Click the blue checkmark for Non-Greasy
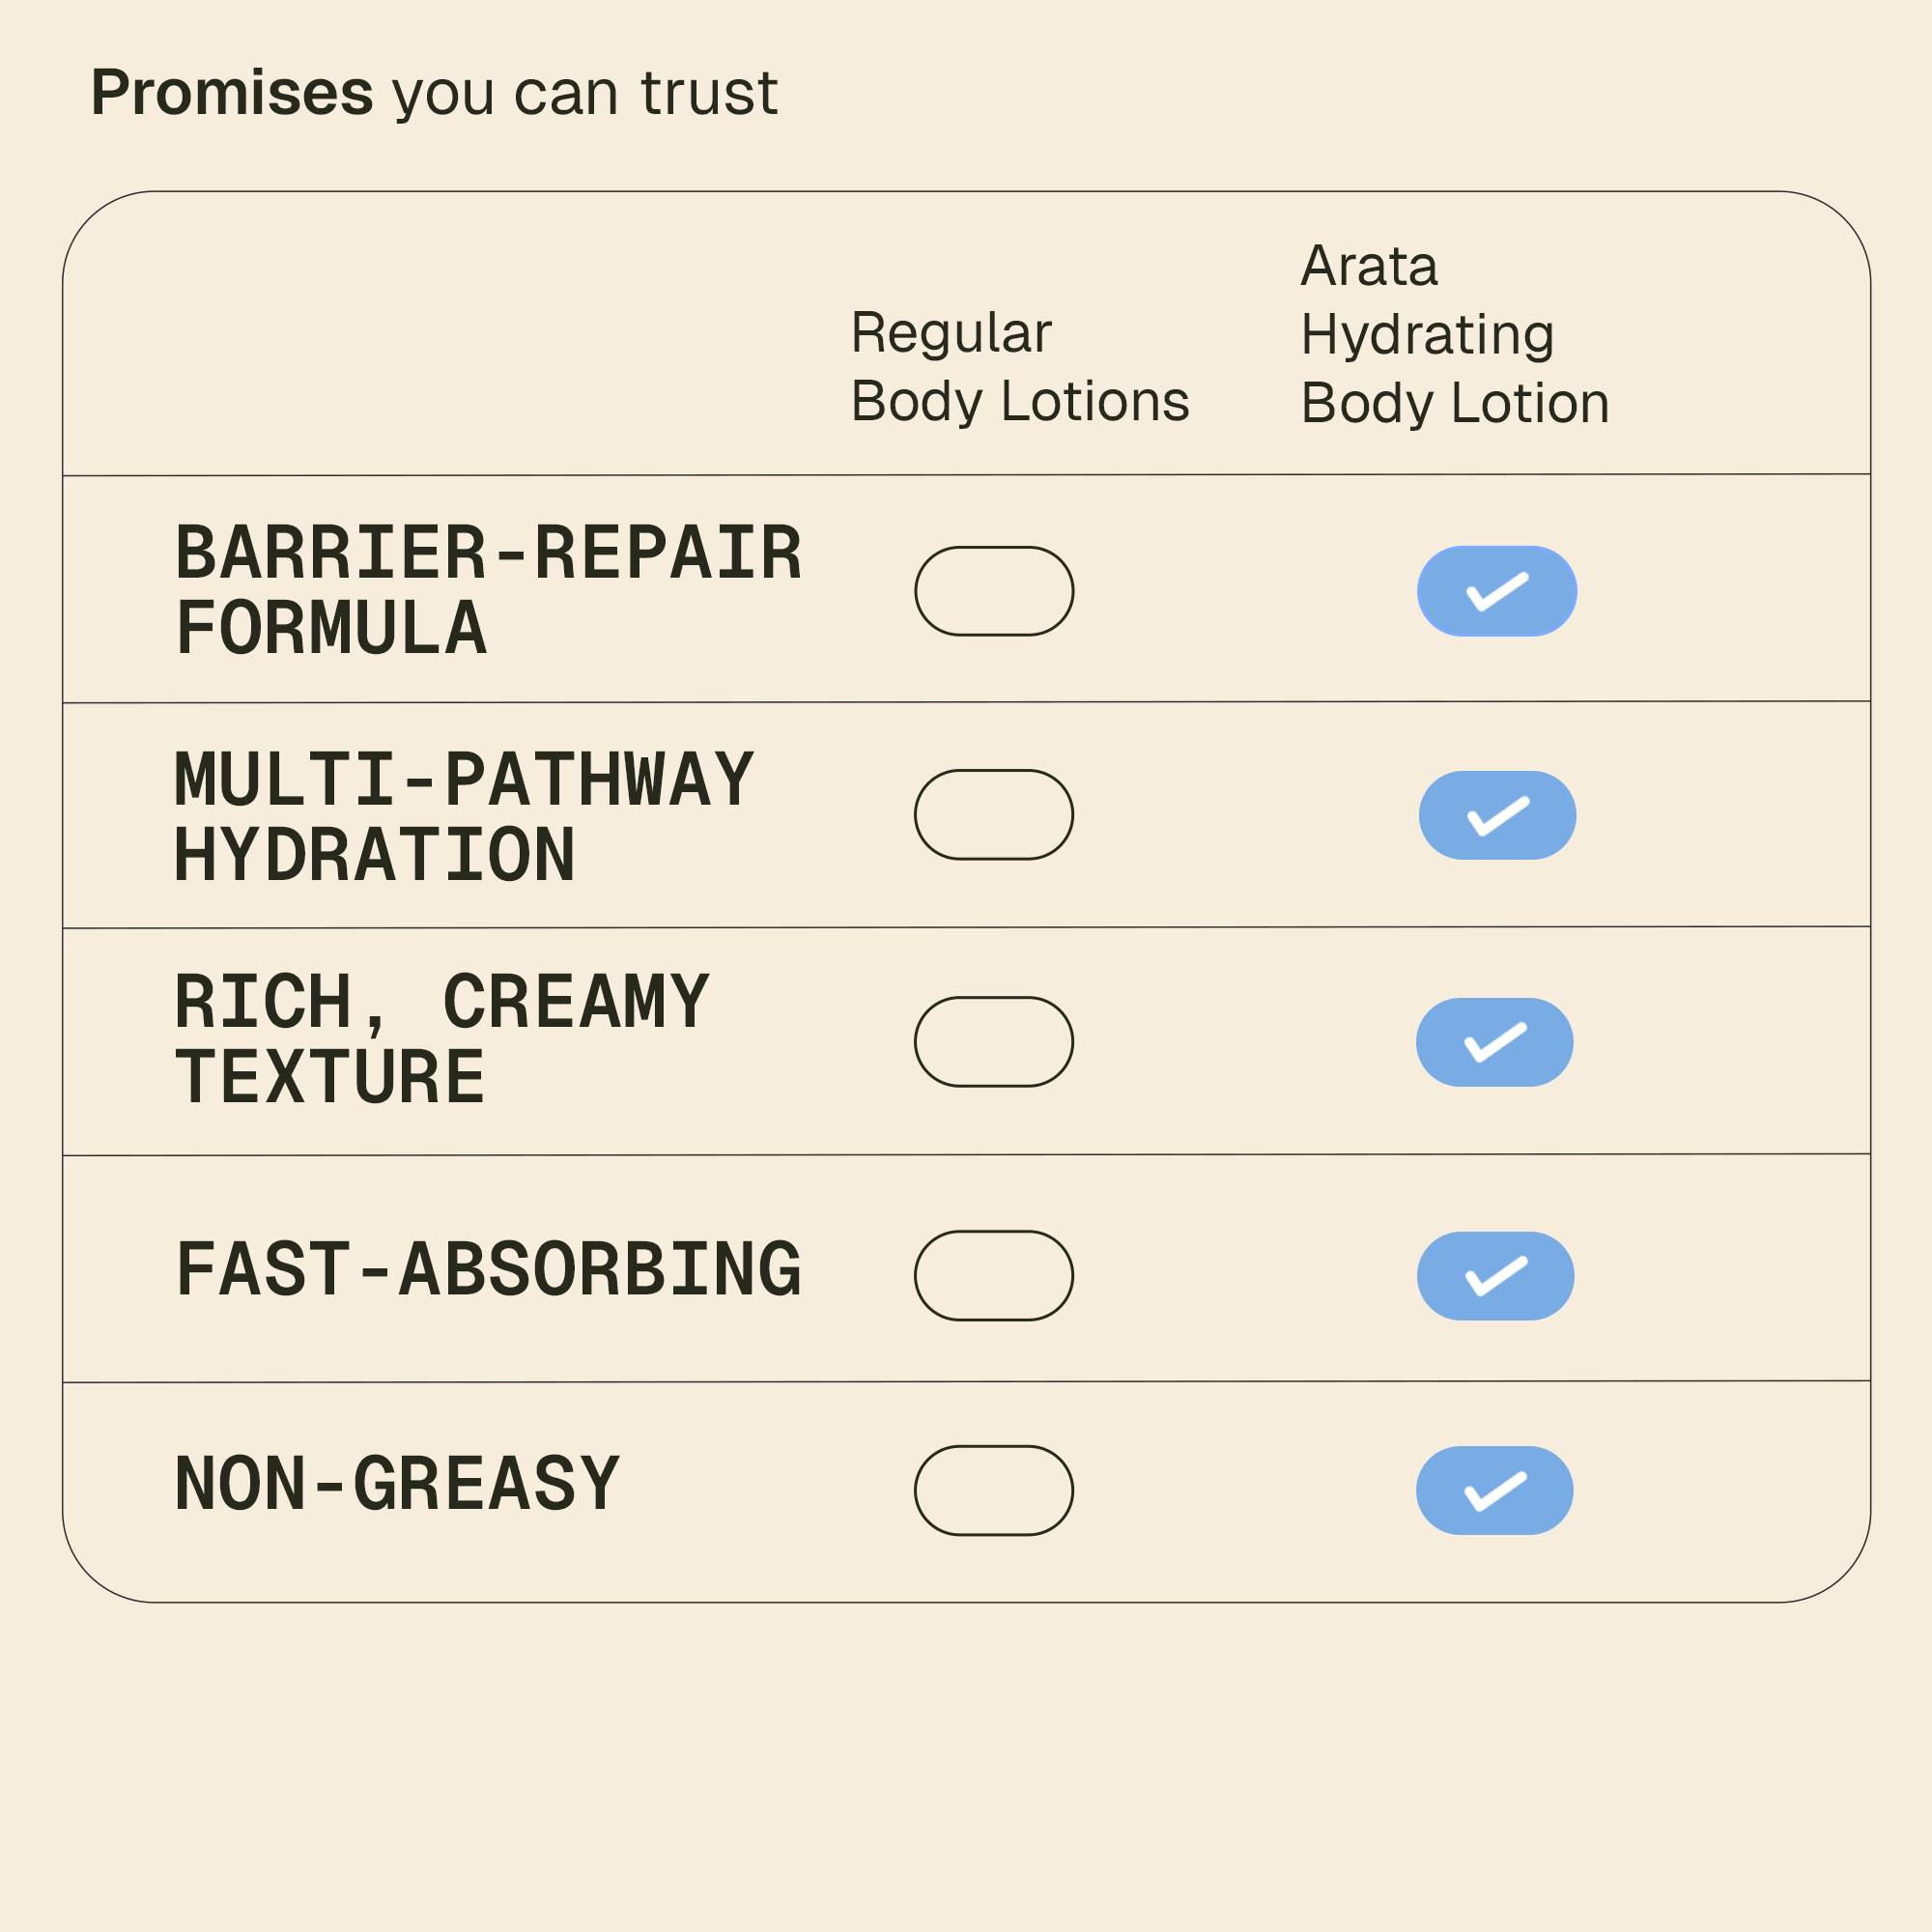 [x=1495, y=1491]
